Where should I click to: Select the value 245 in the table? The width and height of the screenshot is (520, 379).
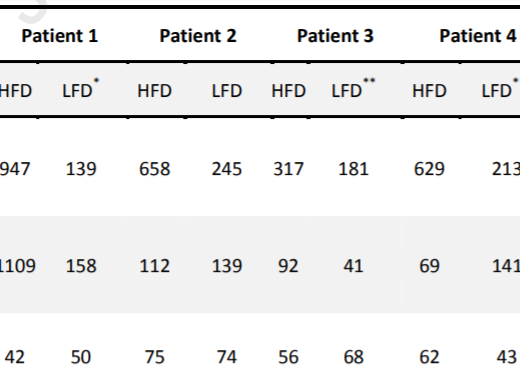227,169
